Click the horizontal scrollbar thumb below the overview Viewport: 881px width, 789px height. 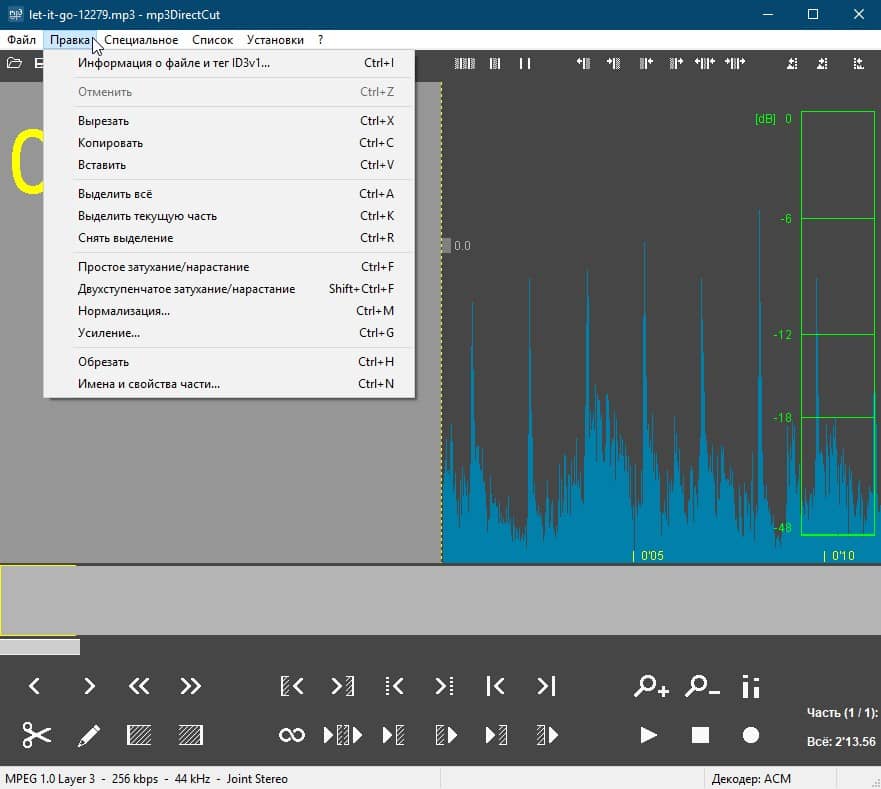click(40, 647)
